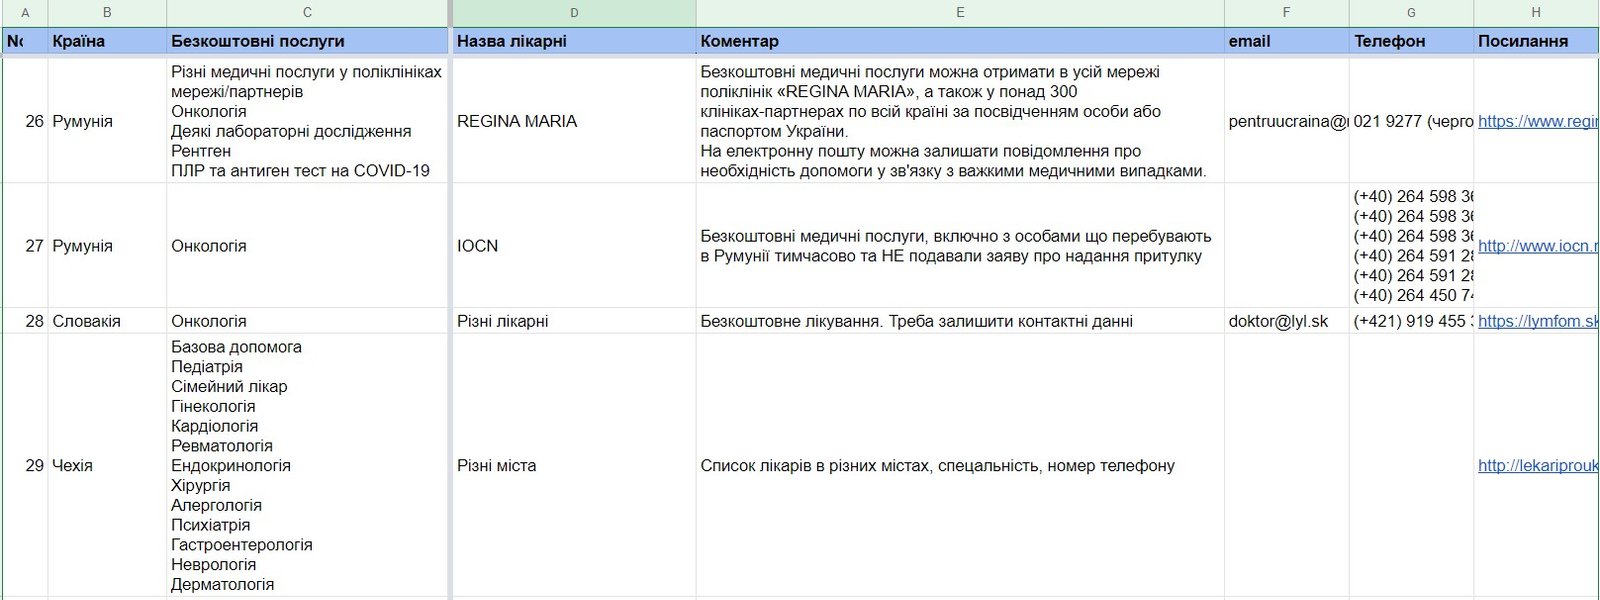Click the '№' header cell

[25, 41]
